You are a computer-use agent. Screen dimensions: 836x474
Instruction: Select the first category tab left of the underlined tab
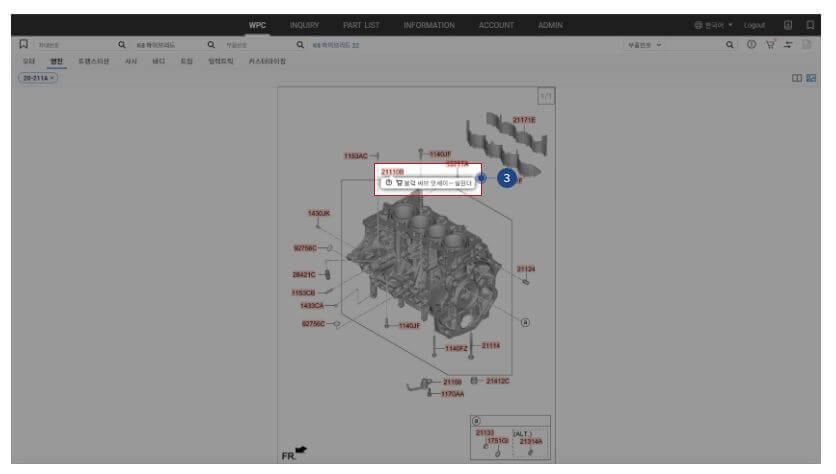pos(29,61)
